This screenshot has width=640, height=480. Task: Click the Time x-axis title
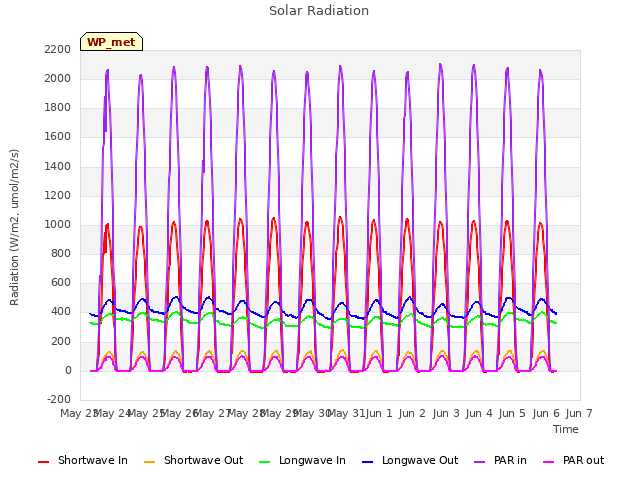click(566, 429)
